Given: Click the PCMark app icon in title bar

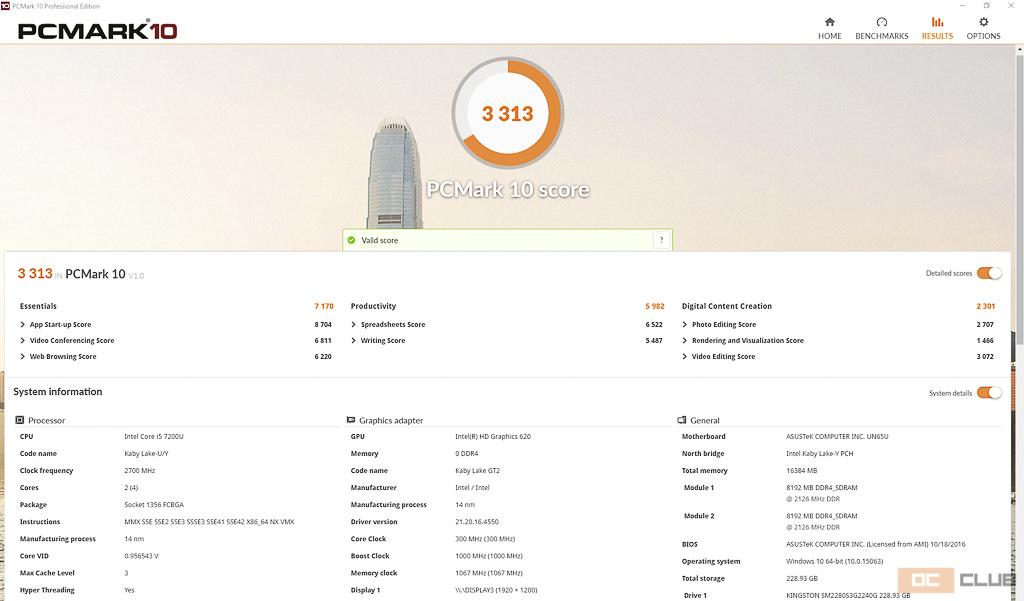Looking at the screenshot, I should click(5, 6).
